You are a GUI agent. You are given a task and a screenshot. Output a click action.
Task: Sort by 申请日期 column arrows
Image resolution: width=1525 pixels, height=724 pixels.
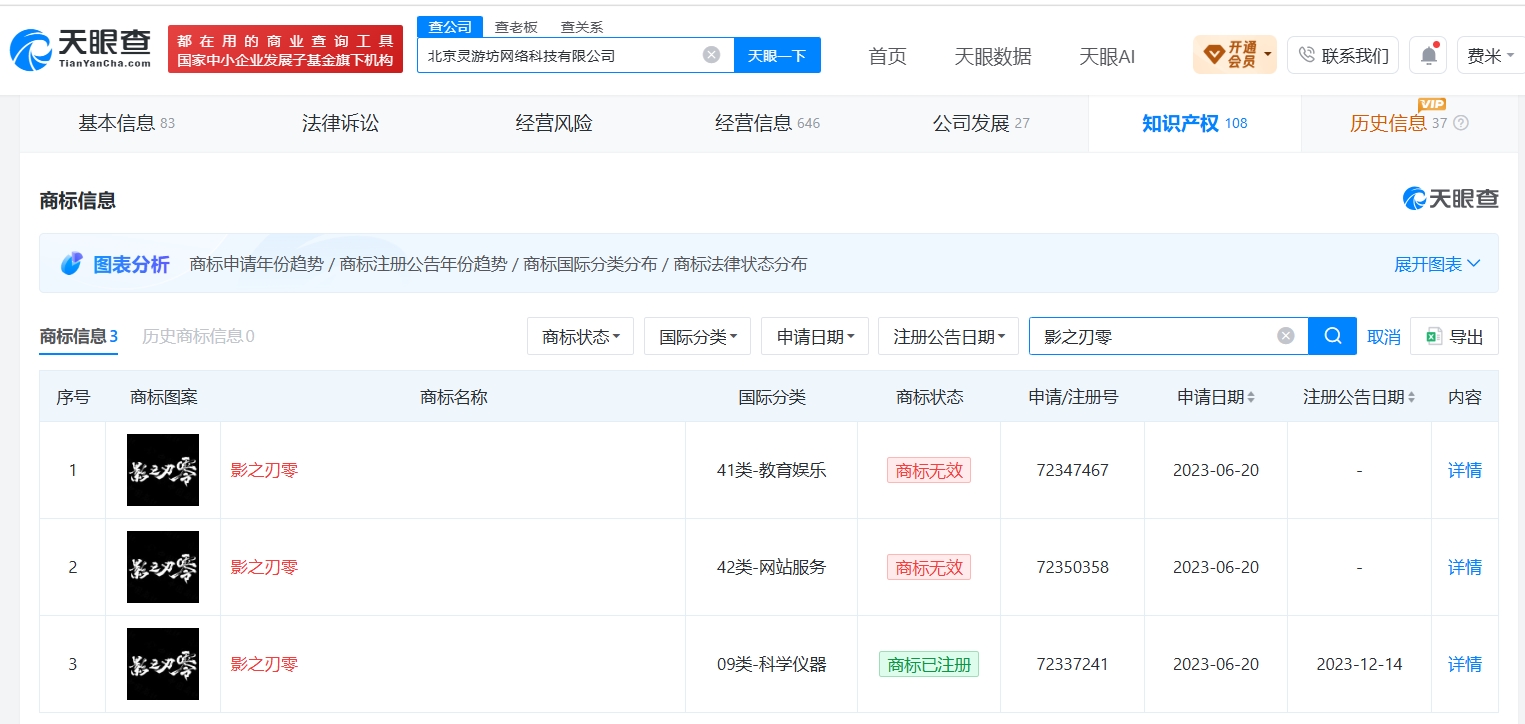pos(1251,397)
